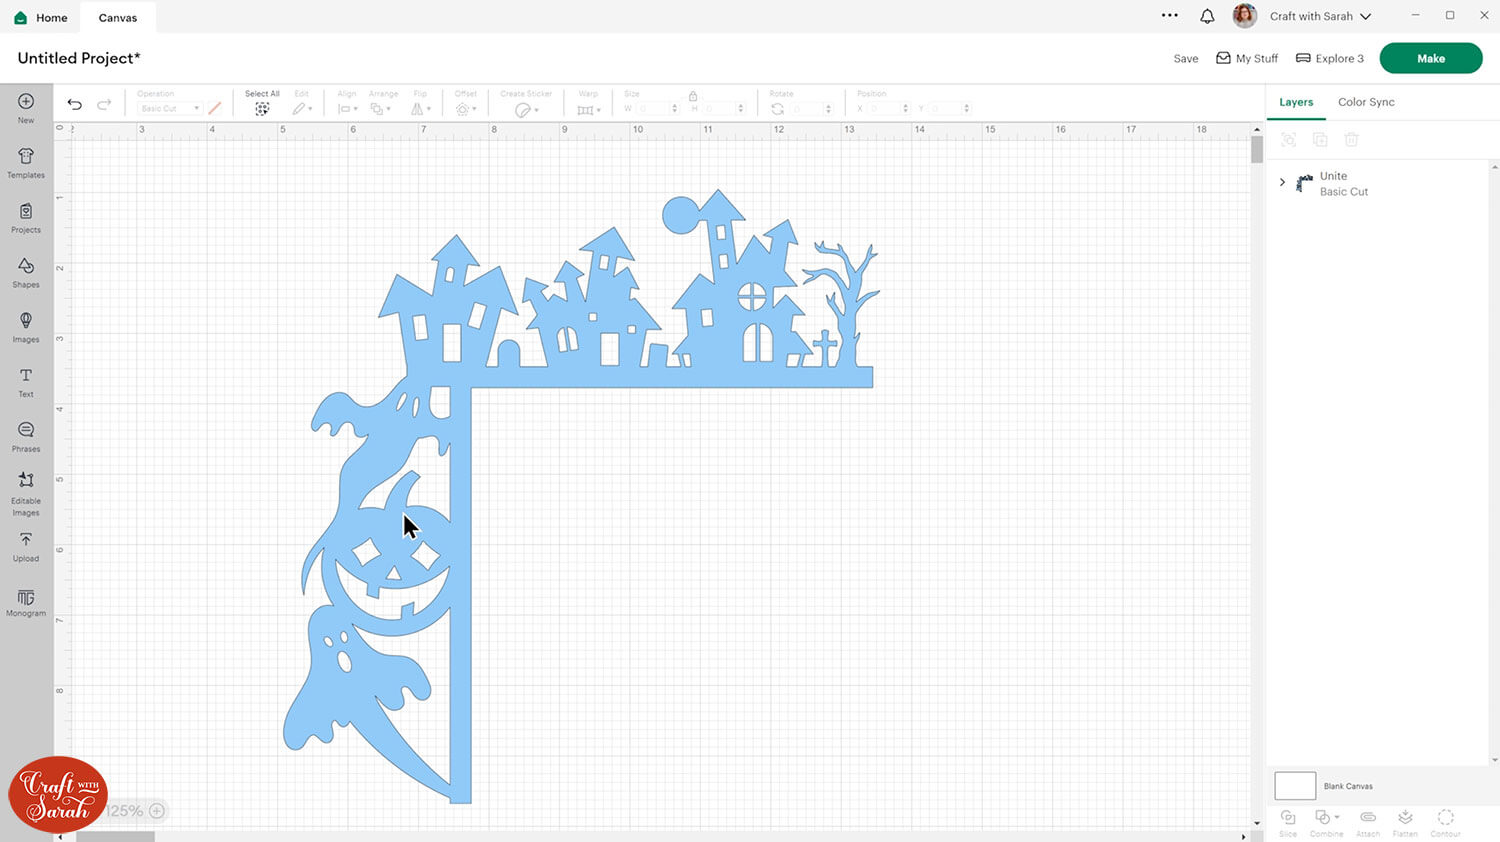Redo the last undone action
1500x842 pixels.
104,104
